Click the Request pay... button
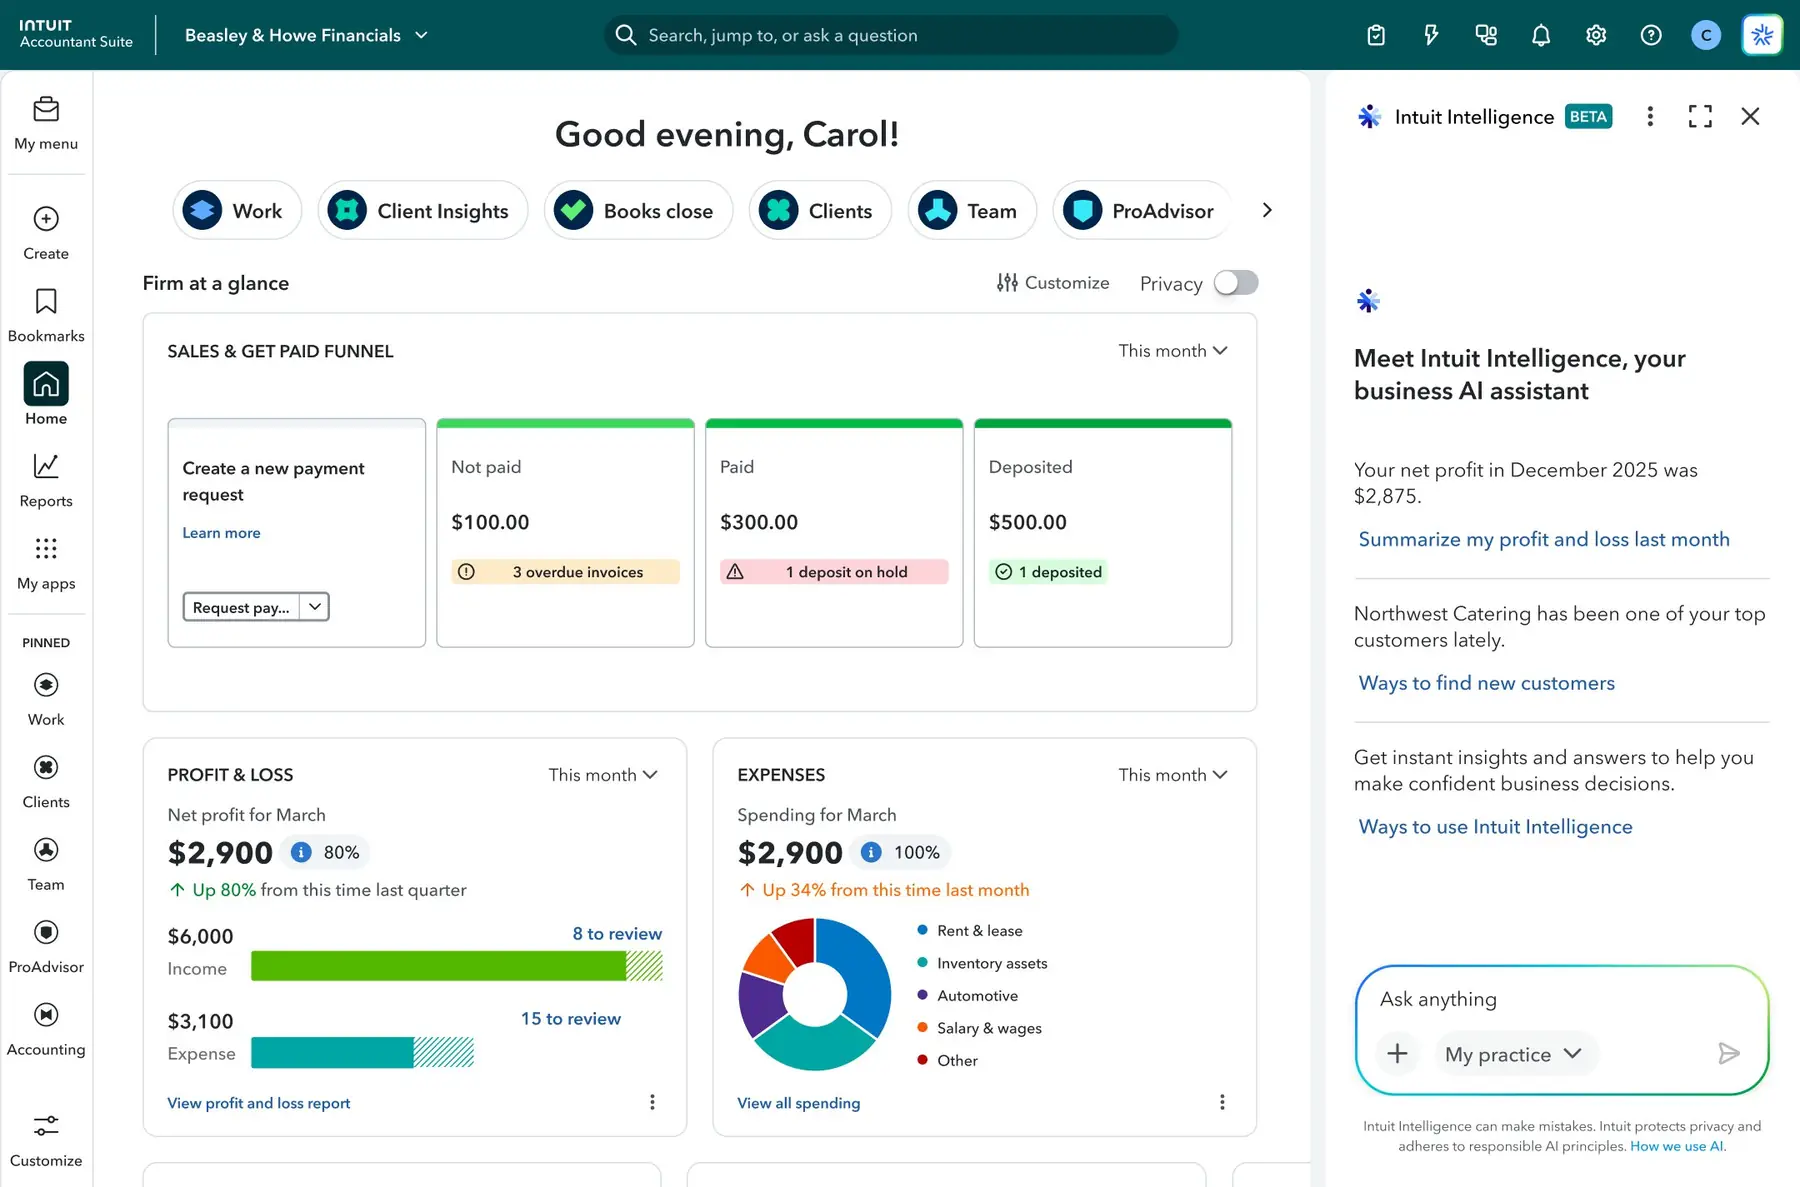The image size is (1800, 1187). pyautogui.click(x=241, y=607)
